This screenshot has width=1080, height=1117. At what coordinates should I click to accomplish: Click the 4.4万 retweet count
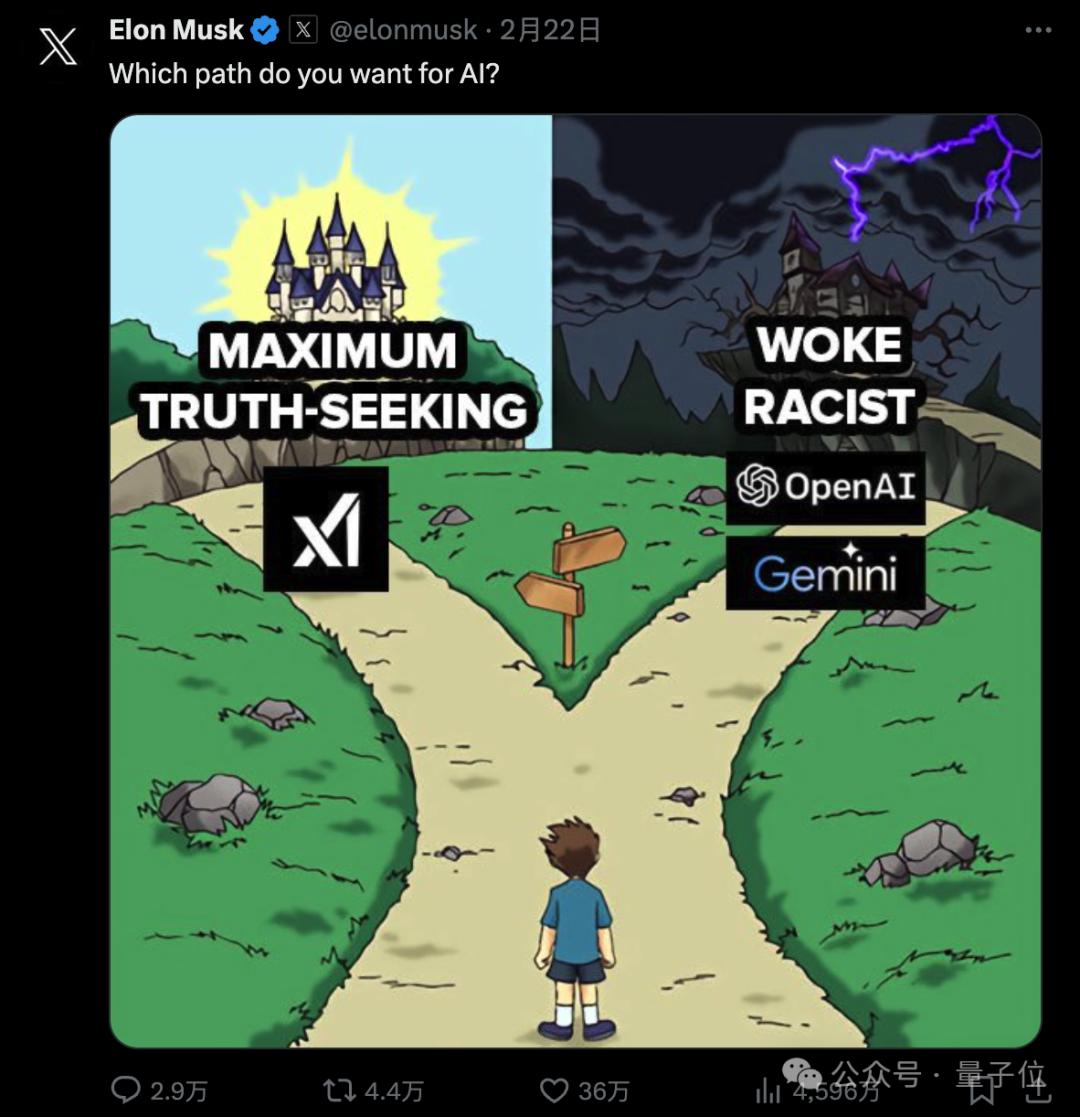click(393, 1091)
